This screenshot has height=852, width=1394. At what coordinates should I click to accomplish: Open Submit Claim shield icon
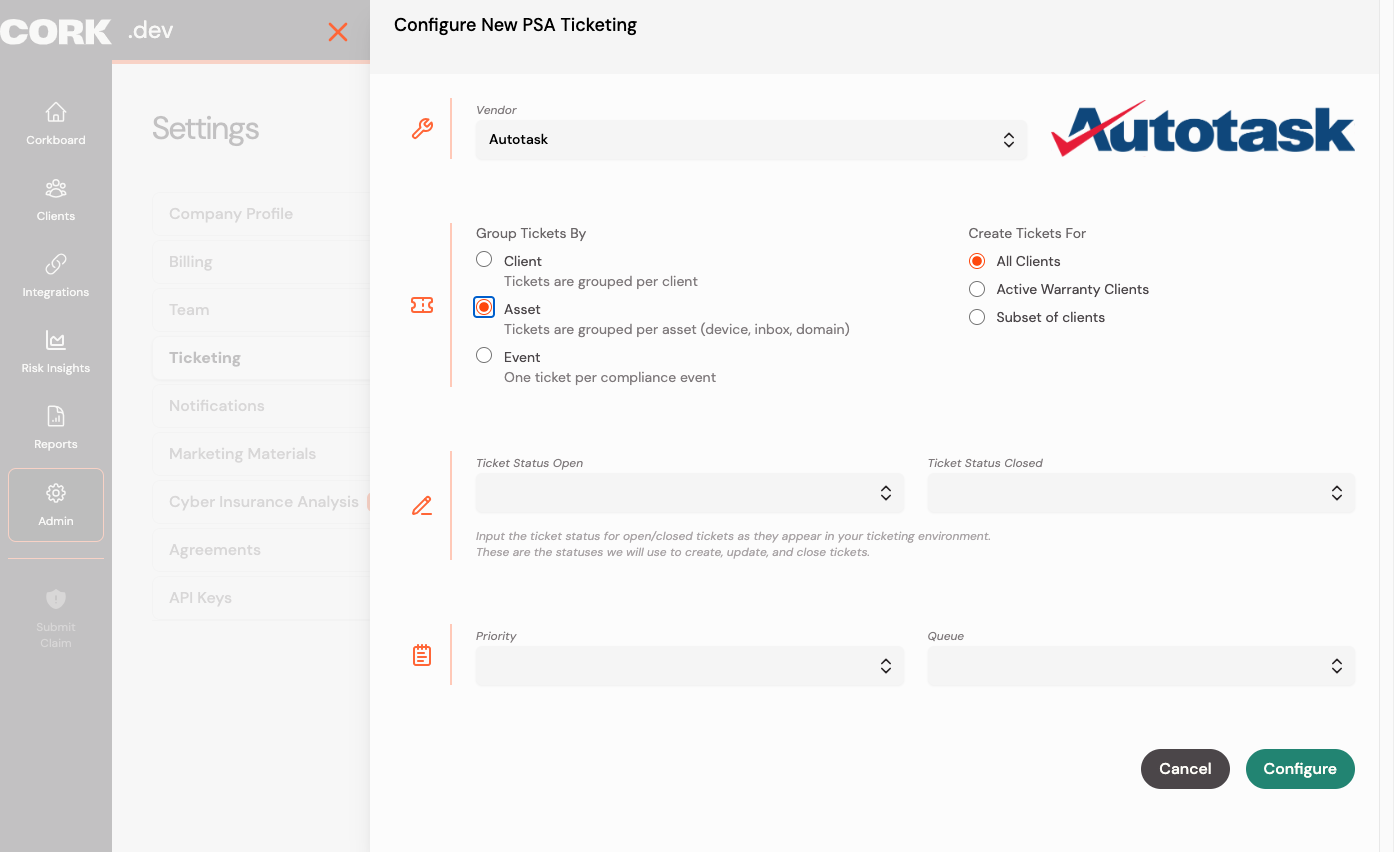point(56,599)
